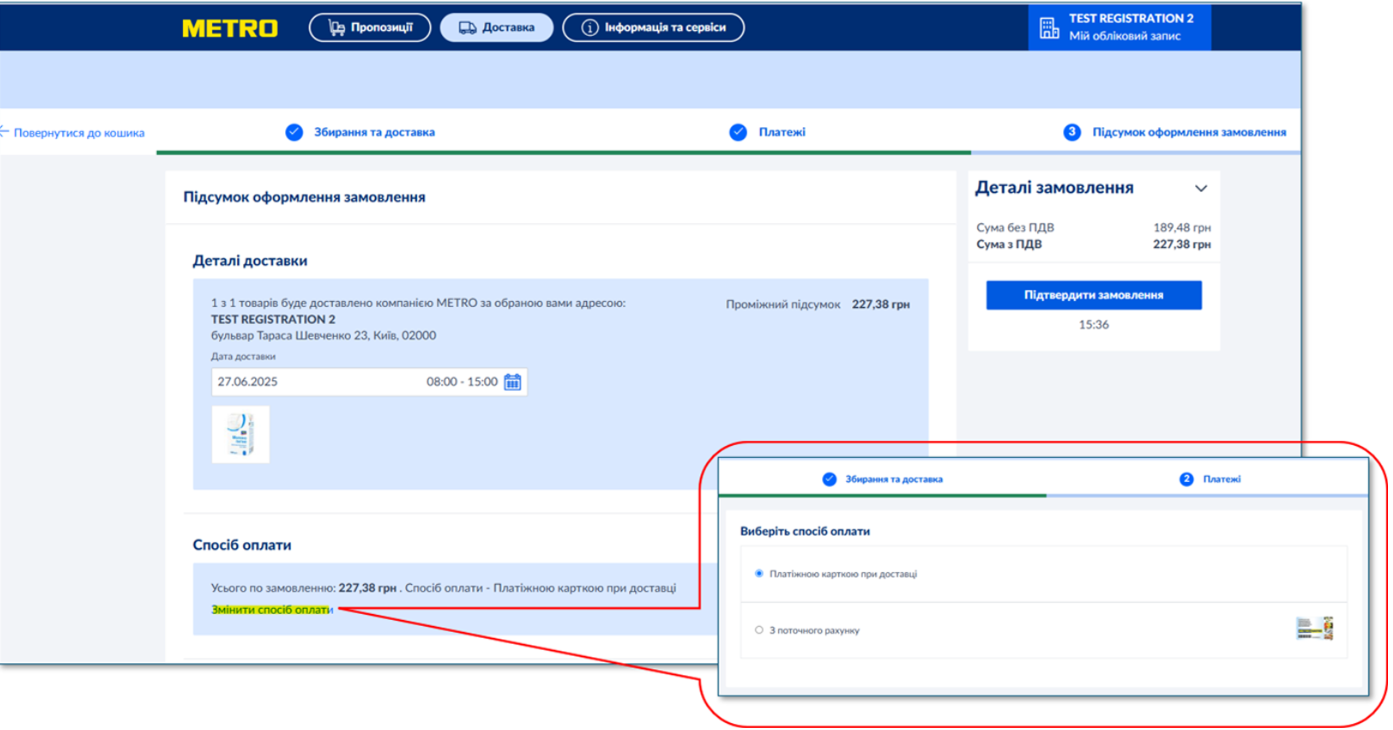This screenshot has height=730, width=1393.
Task: Click the Змінити спосіб оплати link
Action: (x=272, y=609)
